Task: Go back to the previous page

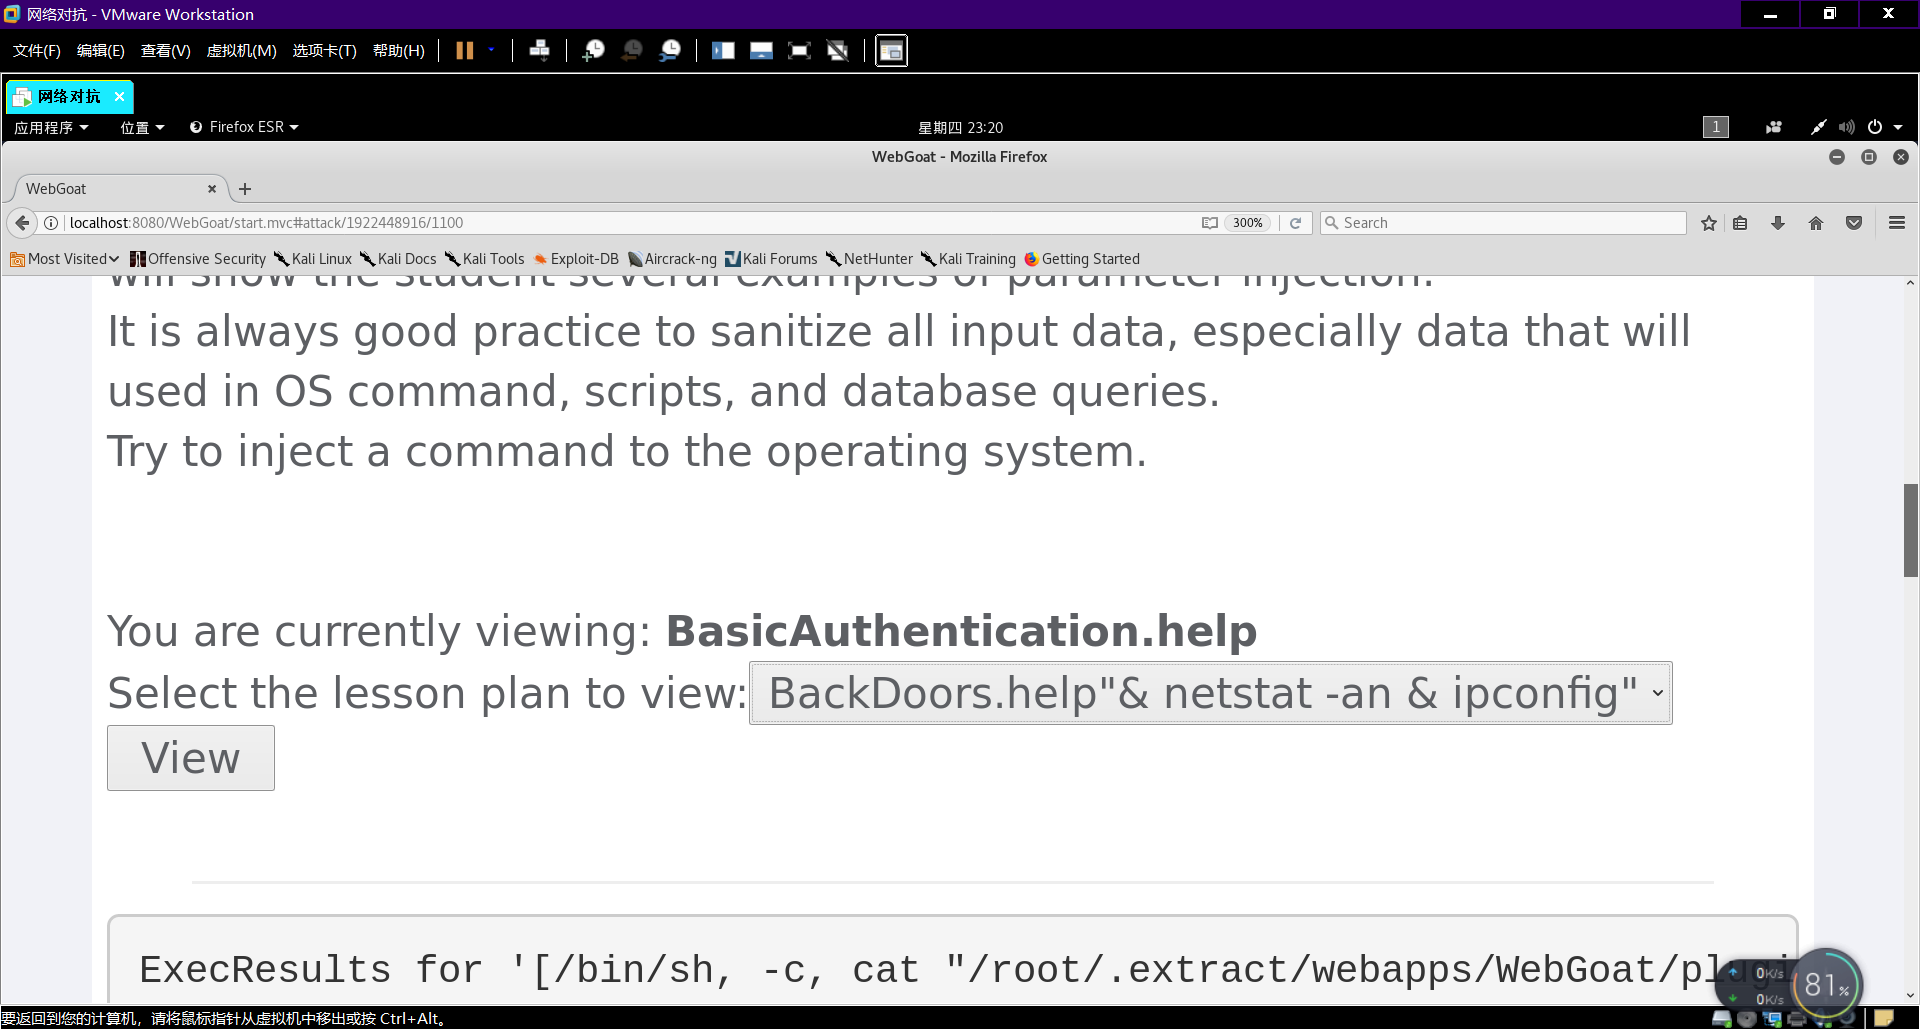Action: tap(22, 223)
